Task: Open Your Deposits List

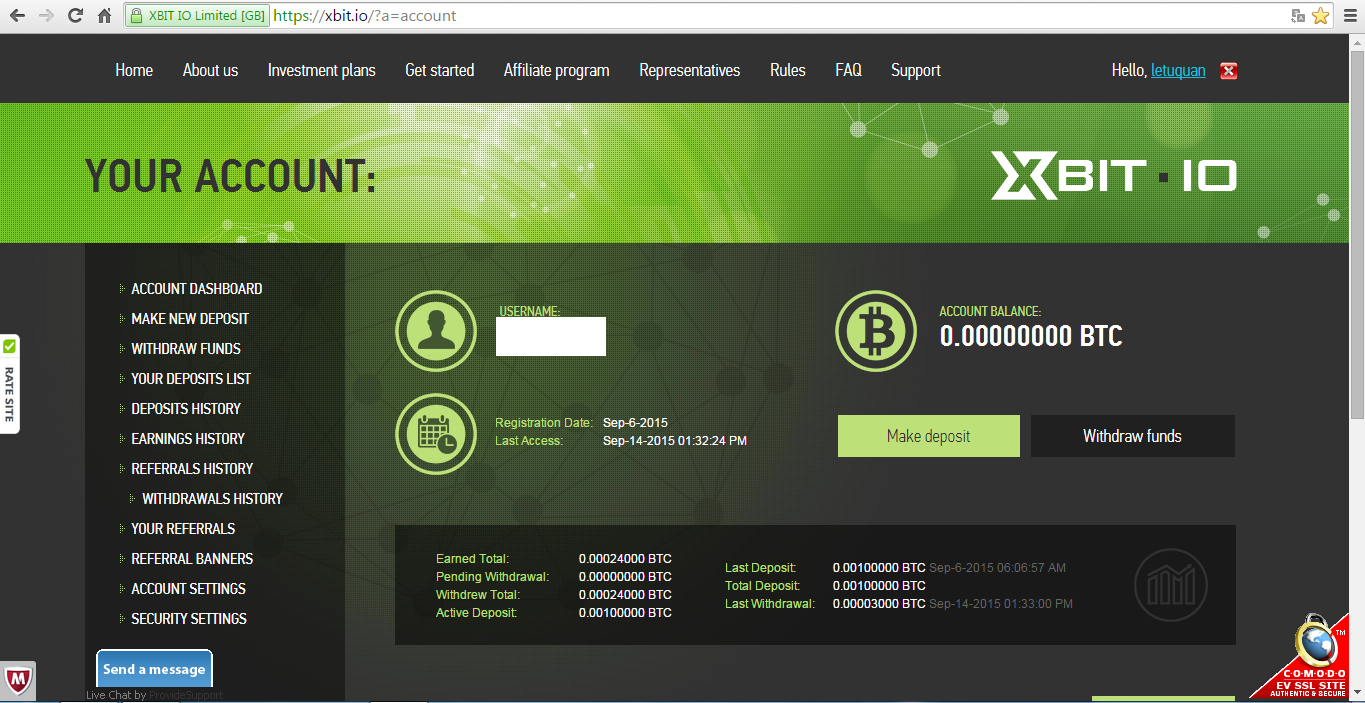Action: point(191,379)
